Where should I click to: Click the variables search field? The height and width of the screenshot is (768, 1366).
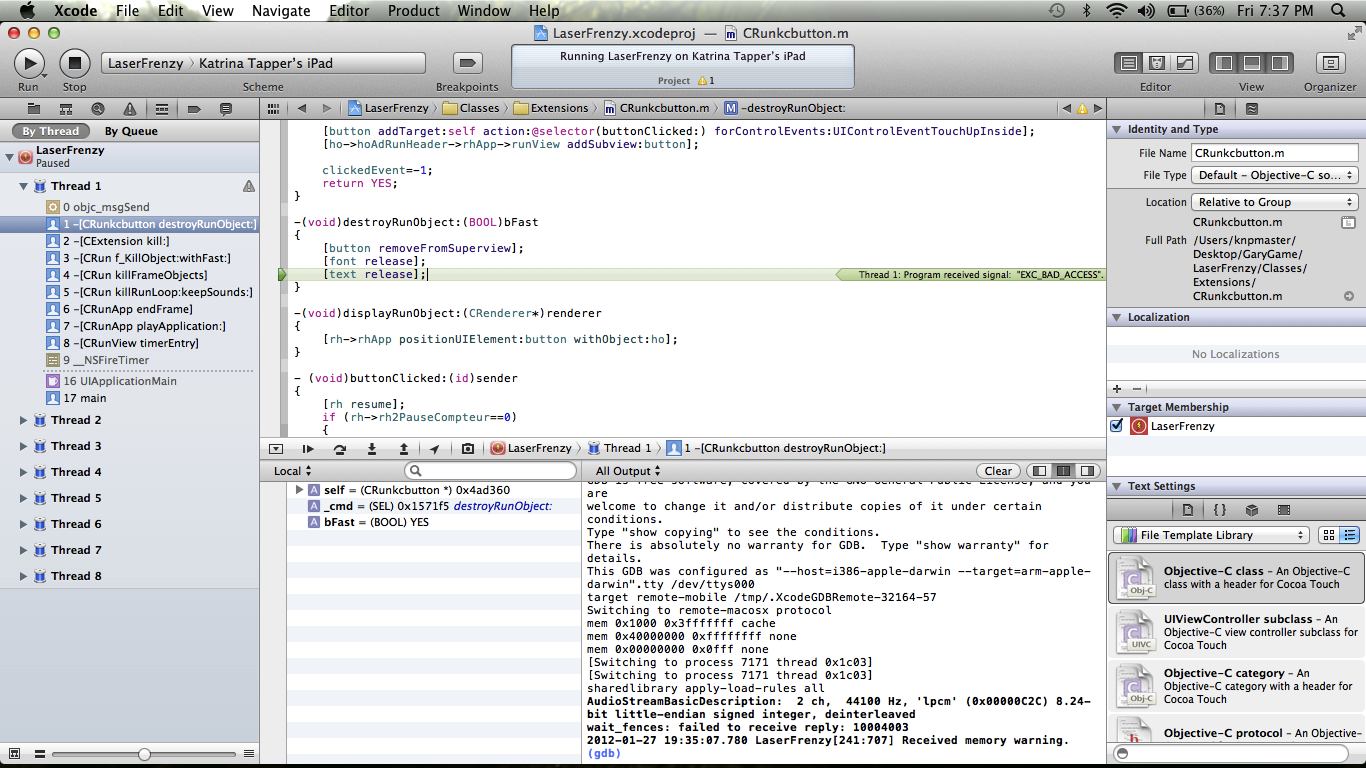coord(491,471)
